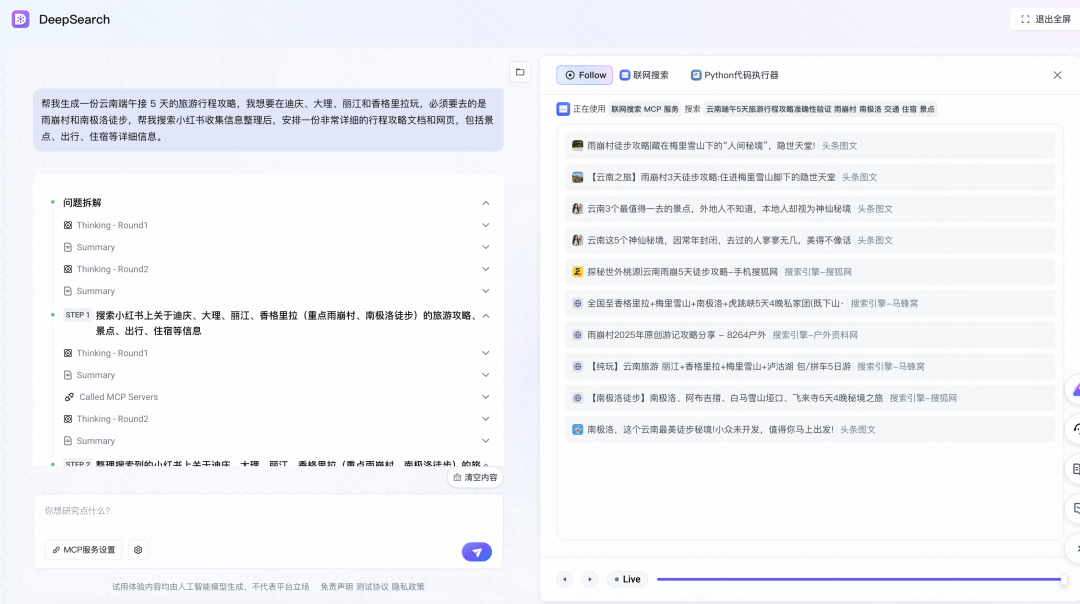Open the settings gear next to MCP服务设置
This screenshot has width=1080, height=604.
pos(138,549)
